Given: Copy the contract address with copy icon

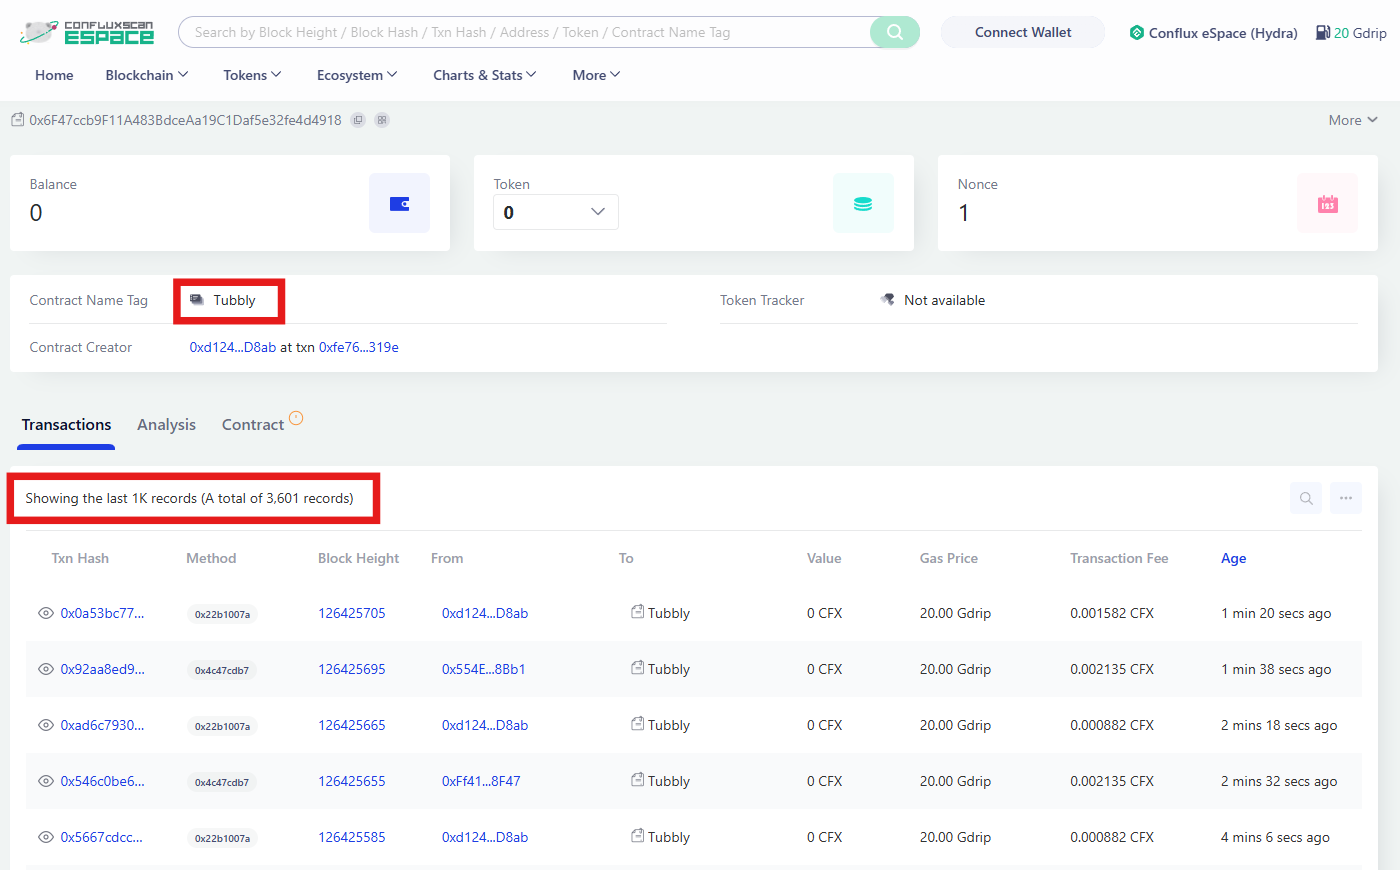Looking at the screenshot, I should [x=358, y=120].
